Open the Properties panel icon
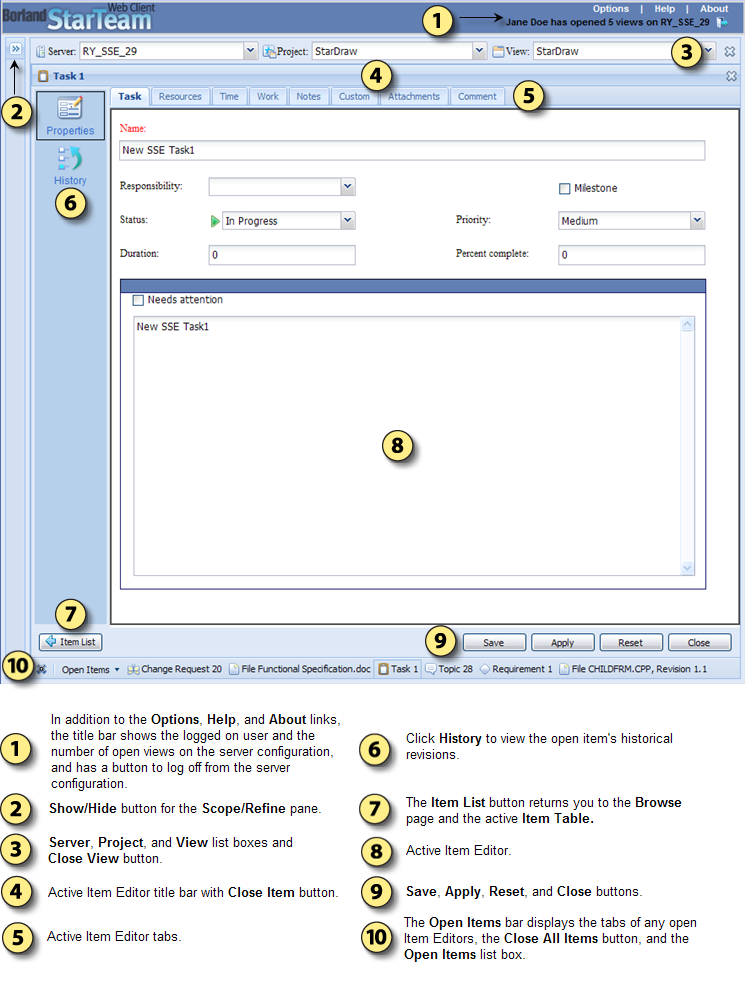The image size is (745, 982). click(70, 115)
